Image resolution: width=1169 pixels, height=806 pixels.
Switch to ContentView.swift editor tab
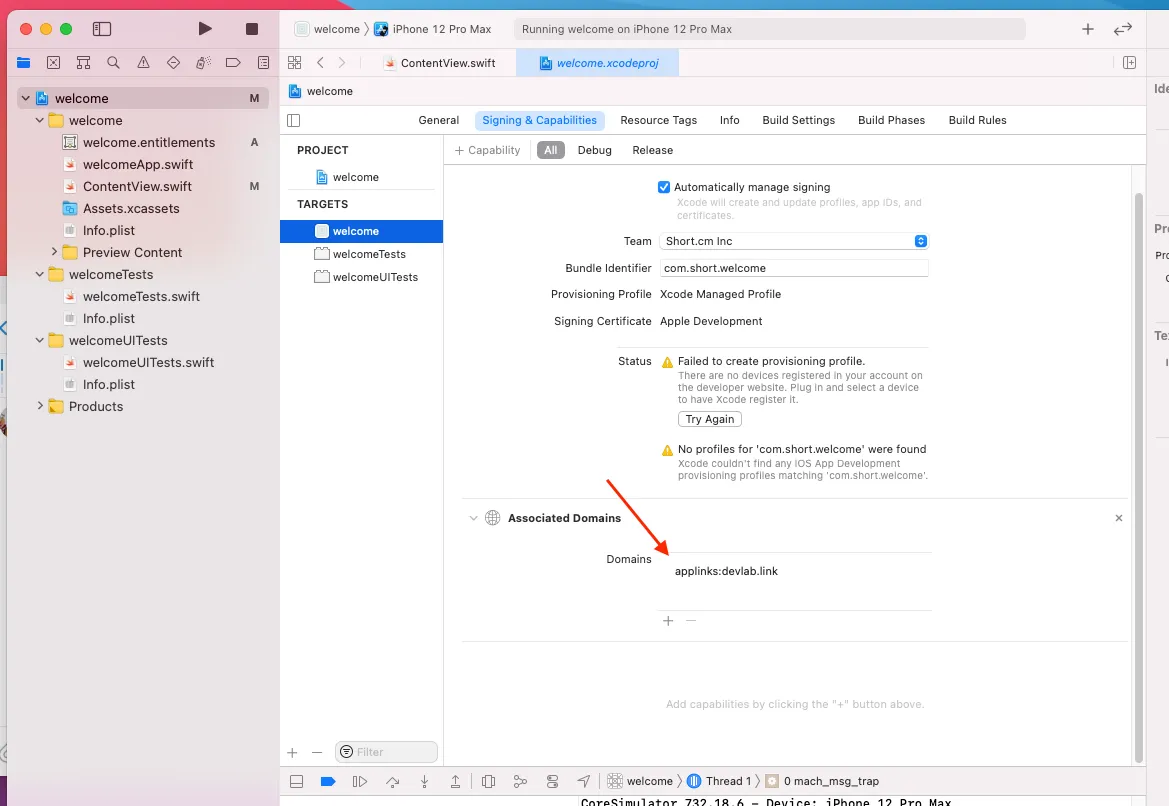click(x=440, y=63)
